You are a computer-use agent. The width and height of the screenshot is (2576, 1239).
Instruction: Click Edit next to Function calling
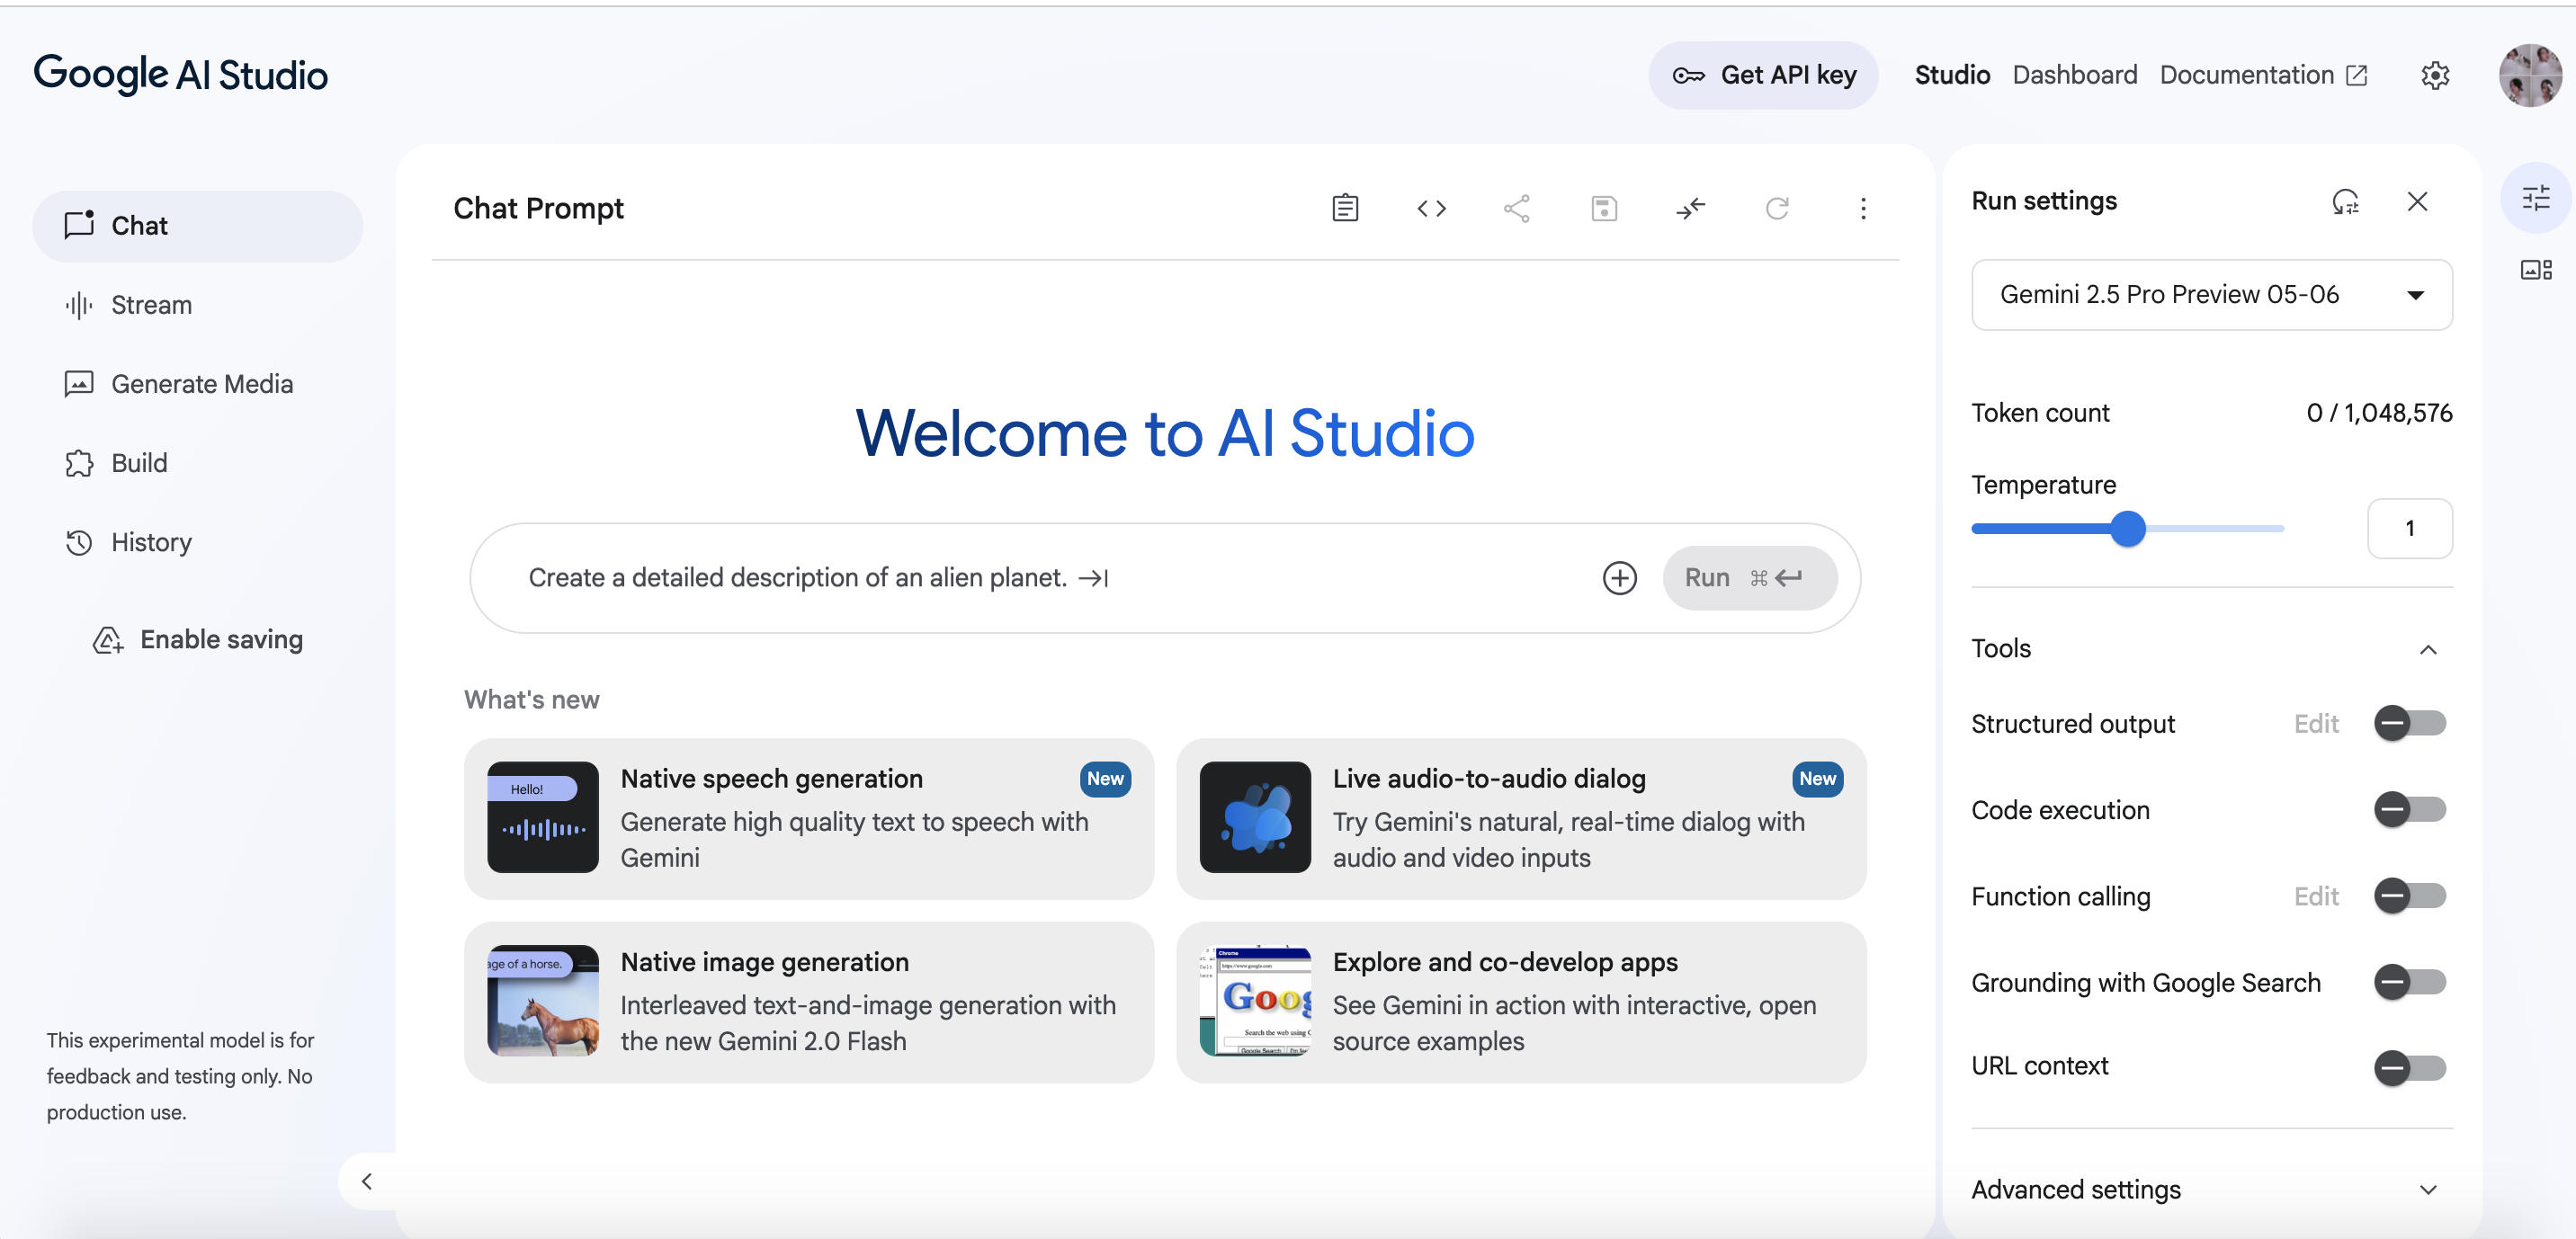[x=2315, y=896]
